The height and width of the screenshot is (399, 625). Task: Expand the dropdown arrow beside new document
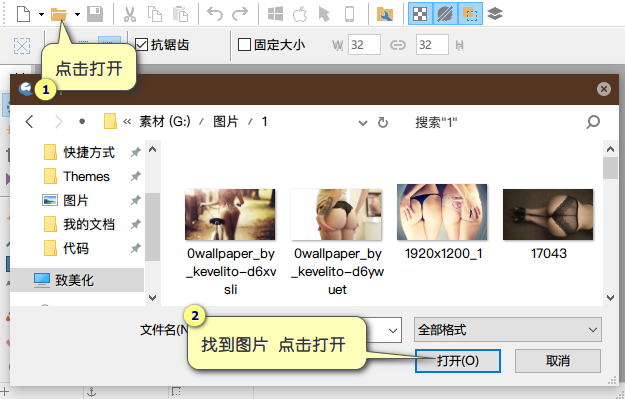pos(41,14)
